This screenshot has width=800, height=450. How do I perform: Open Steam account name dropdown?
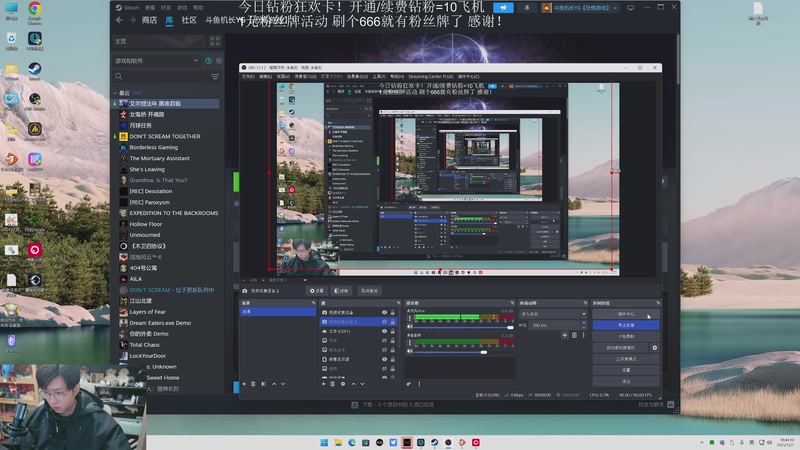coord(581,8)
